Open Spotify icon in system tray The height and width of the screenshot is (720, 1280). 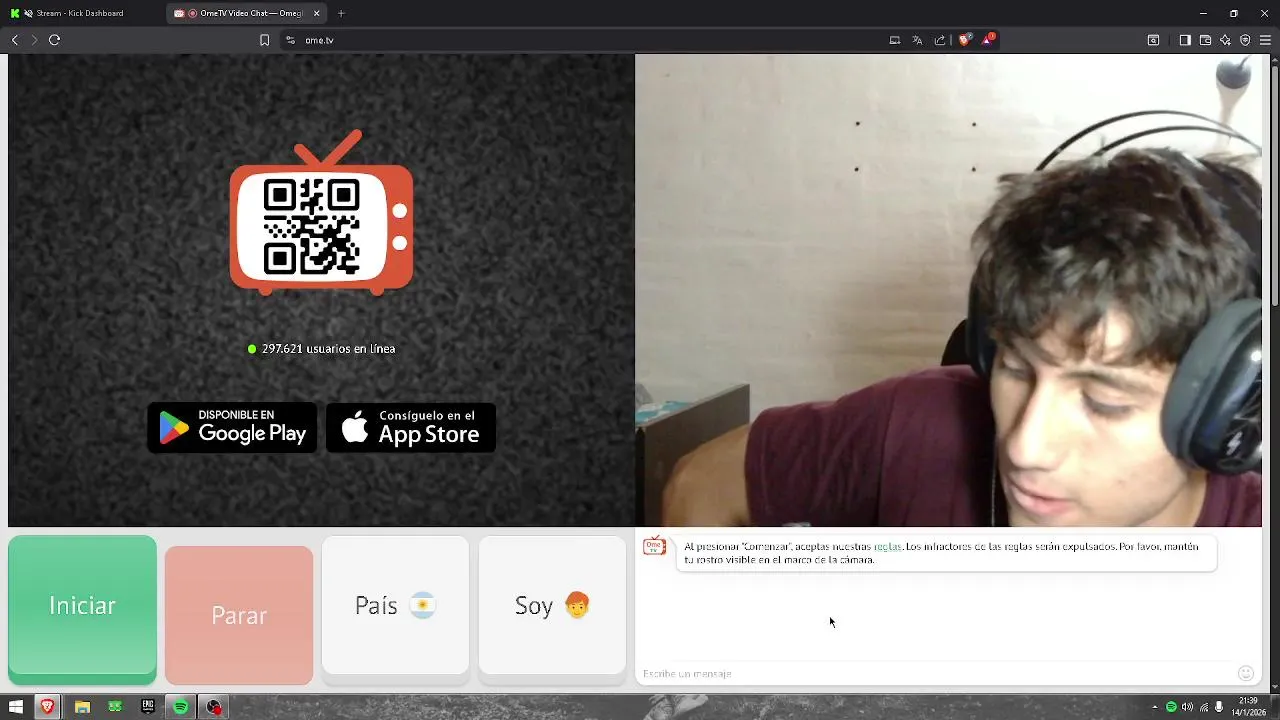(x=1171, y=707)
